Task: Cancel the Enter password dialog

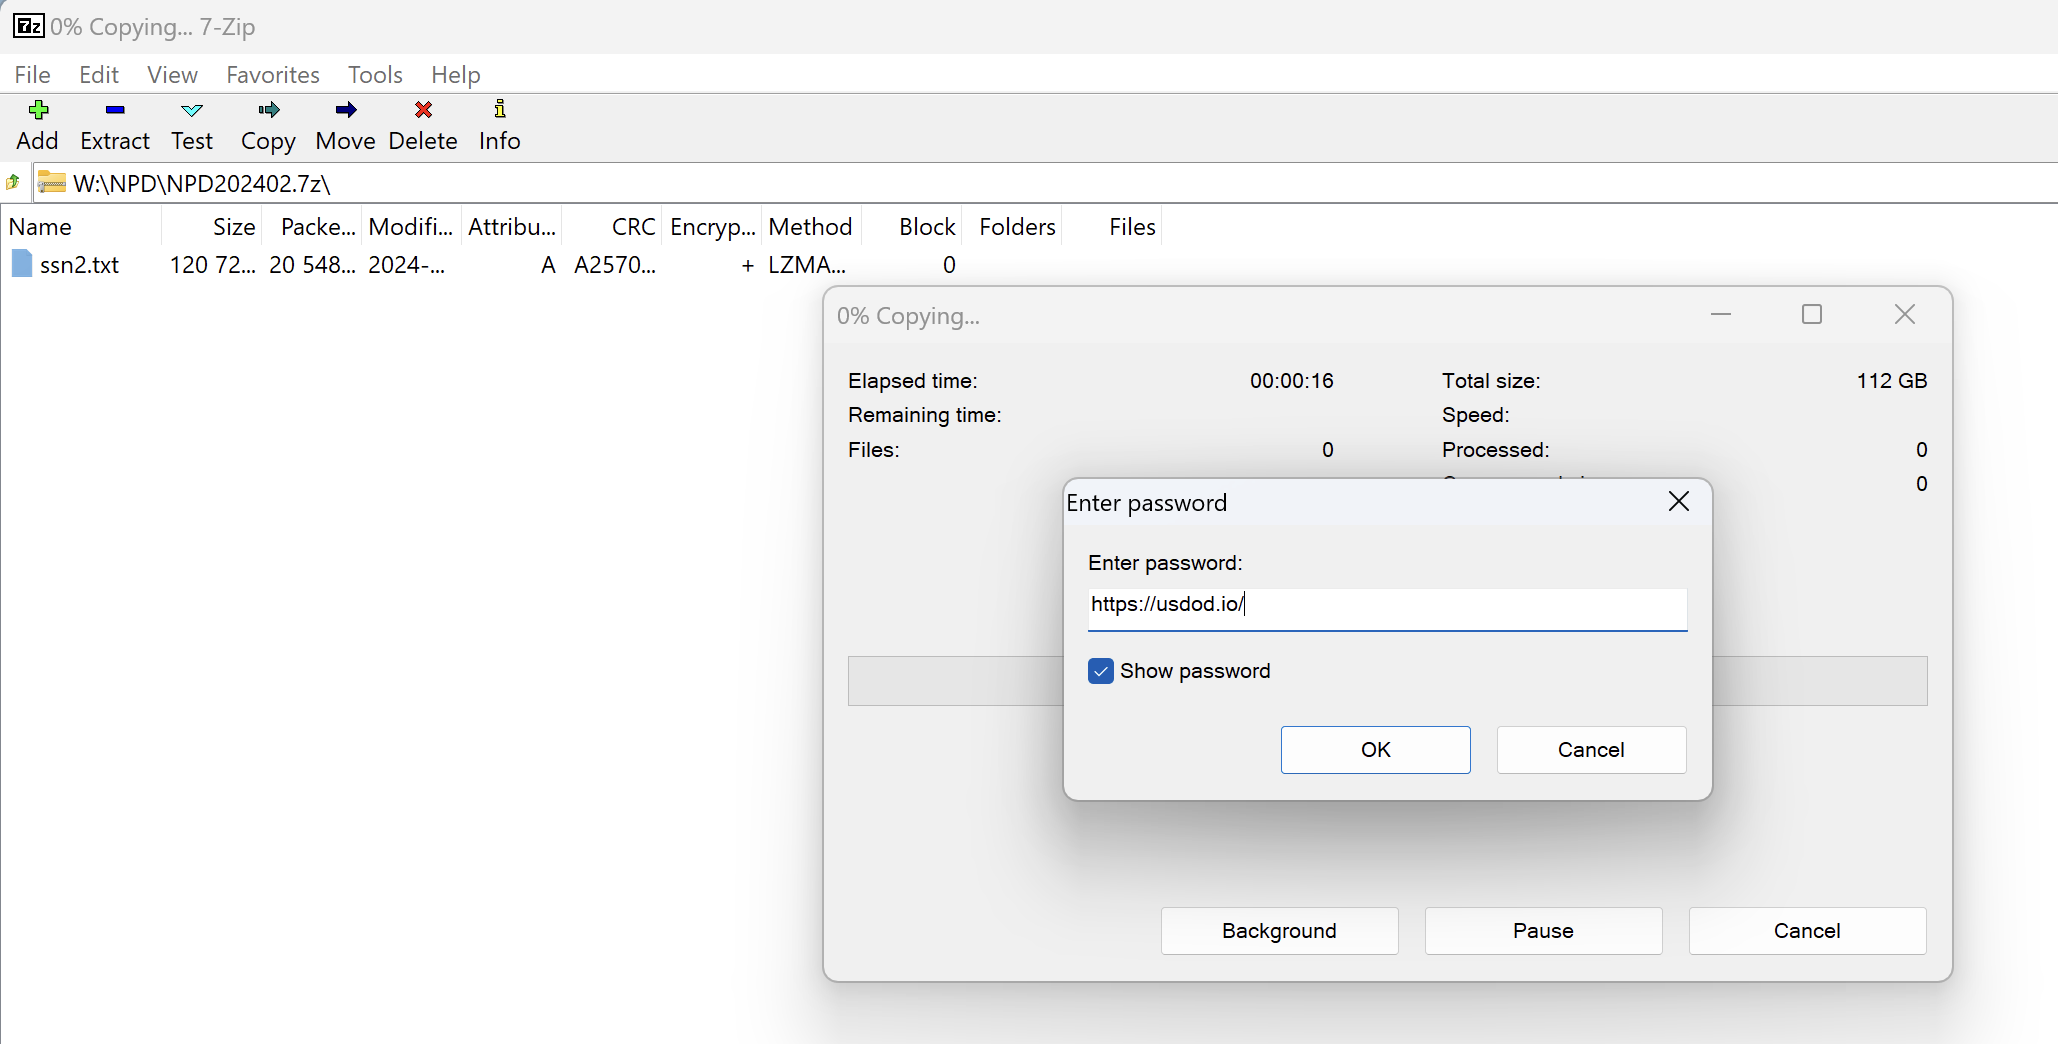Action: [1592, 750]
